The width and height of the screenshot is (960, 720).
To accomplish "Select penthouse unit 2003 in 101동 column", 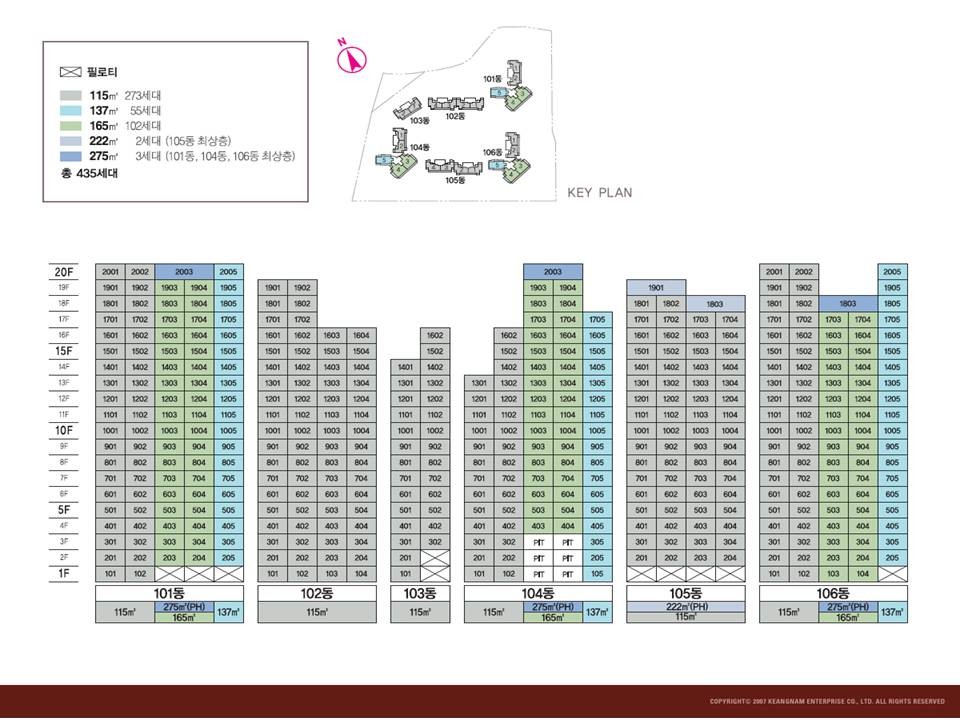I will coord(184,271).
